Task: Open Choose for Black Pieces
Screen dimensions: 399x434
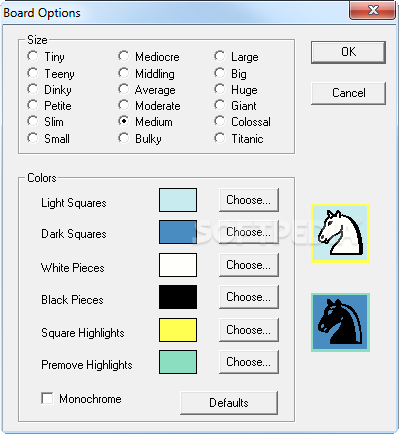Action: tap(249, 297)
